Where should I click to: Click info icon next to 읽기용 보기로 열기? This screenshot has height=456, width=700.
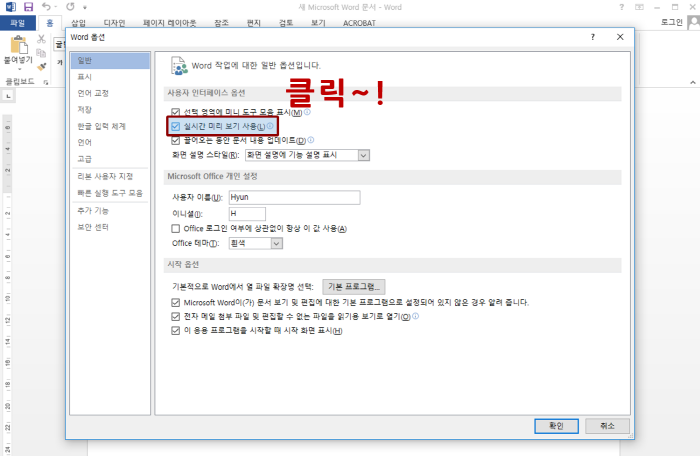tap(415, 316)
